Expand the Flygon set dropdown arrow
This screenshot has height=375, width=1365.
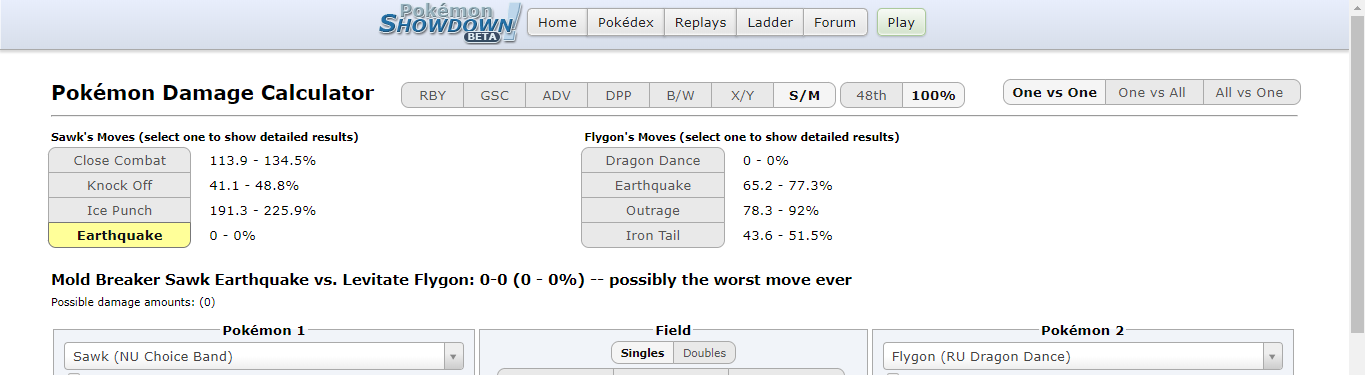pyautogui.click(x=1273, y=356)
